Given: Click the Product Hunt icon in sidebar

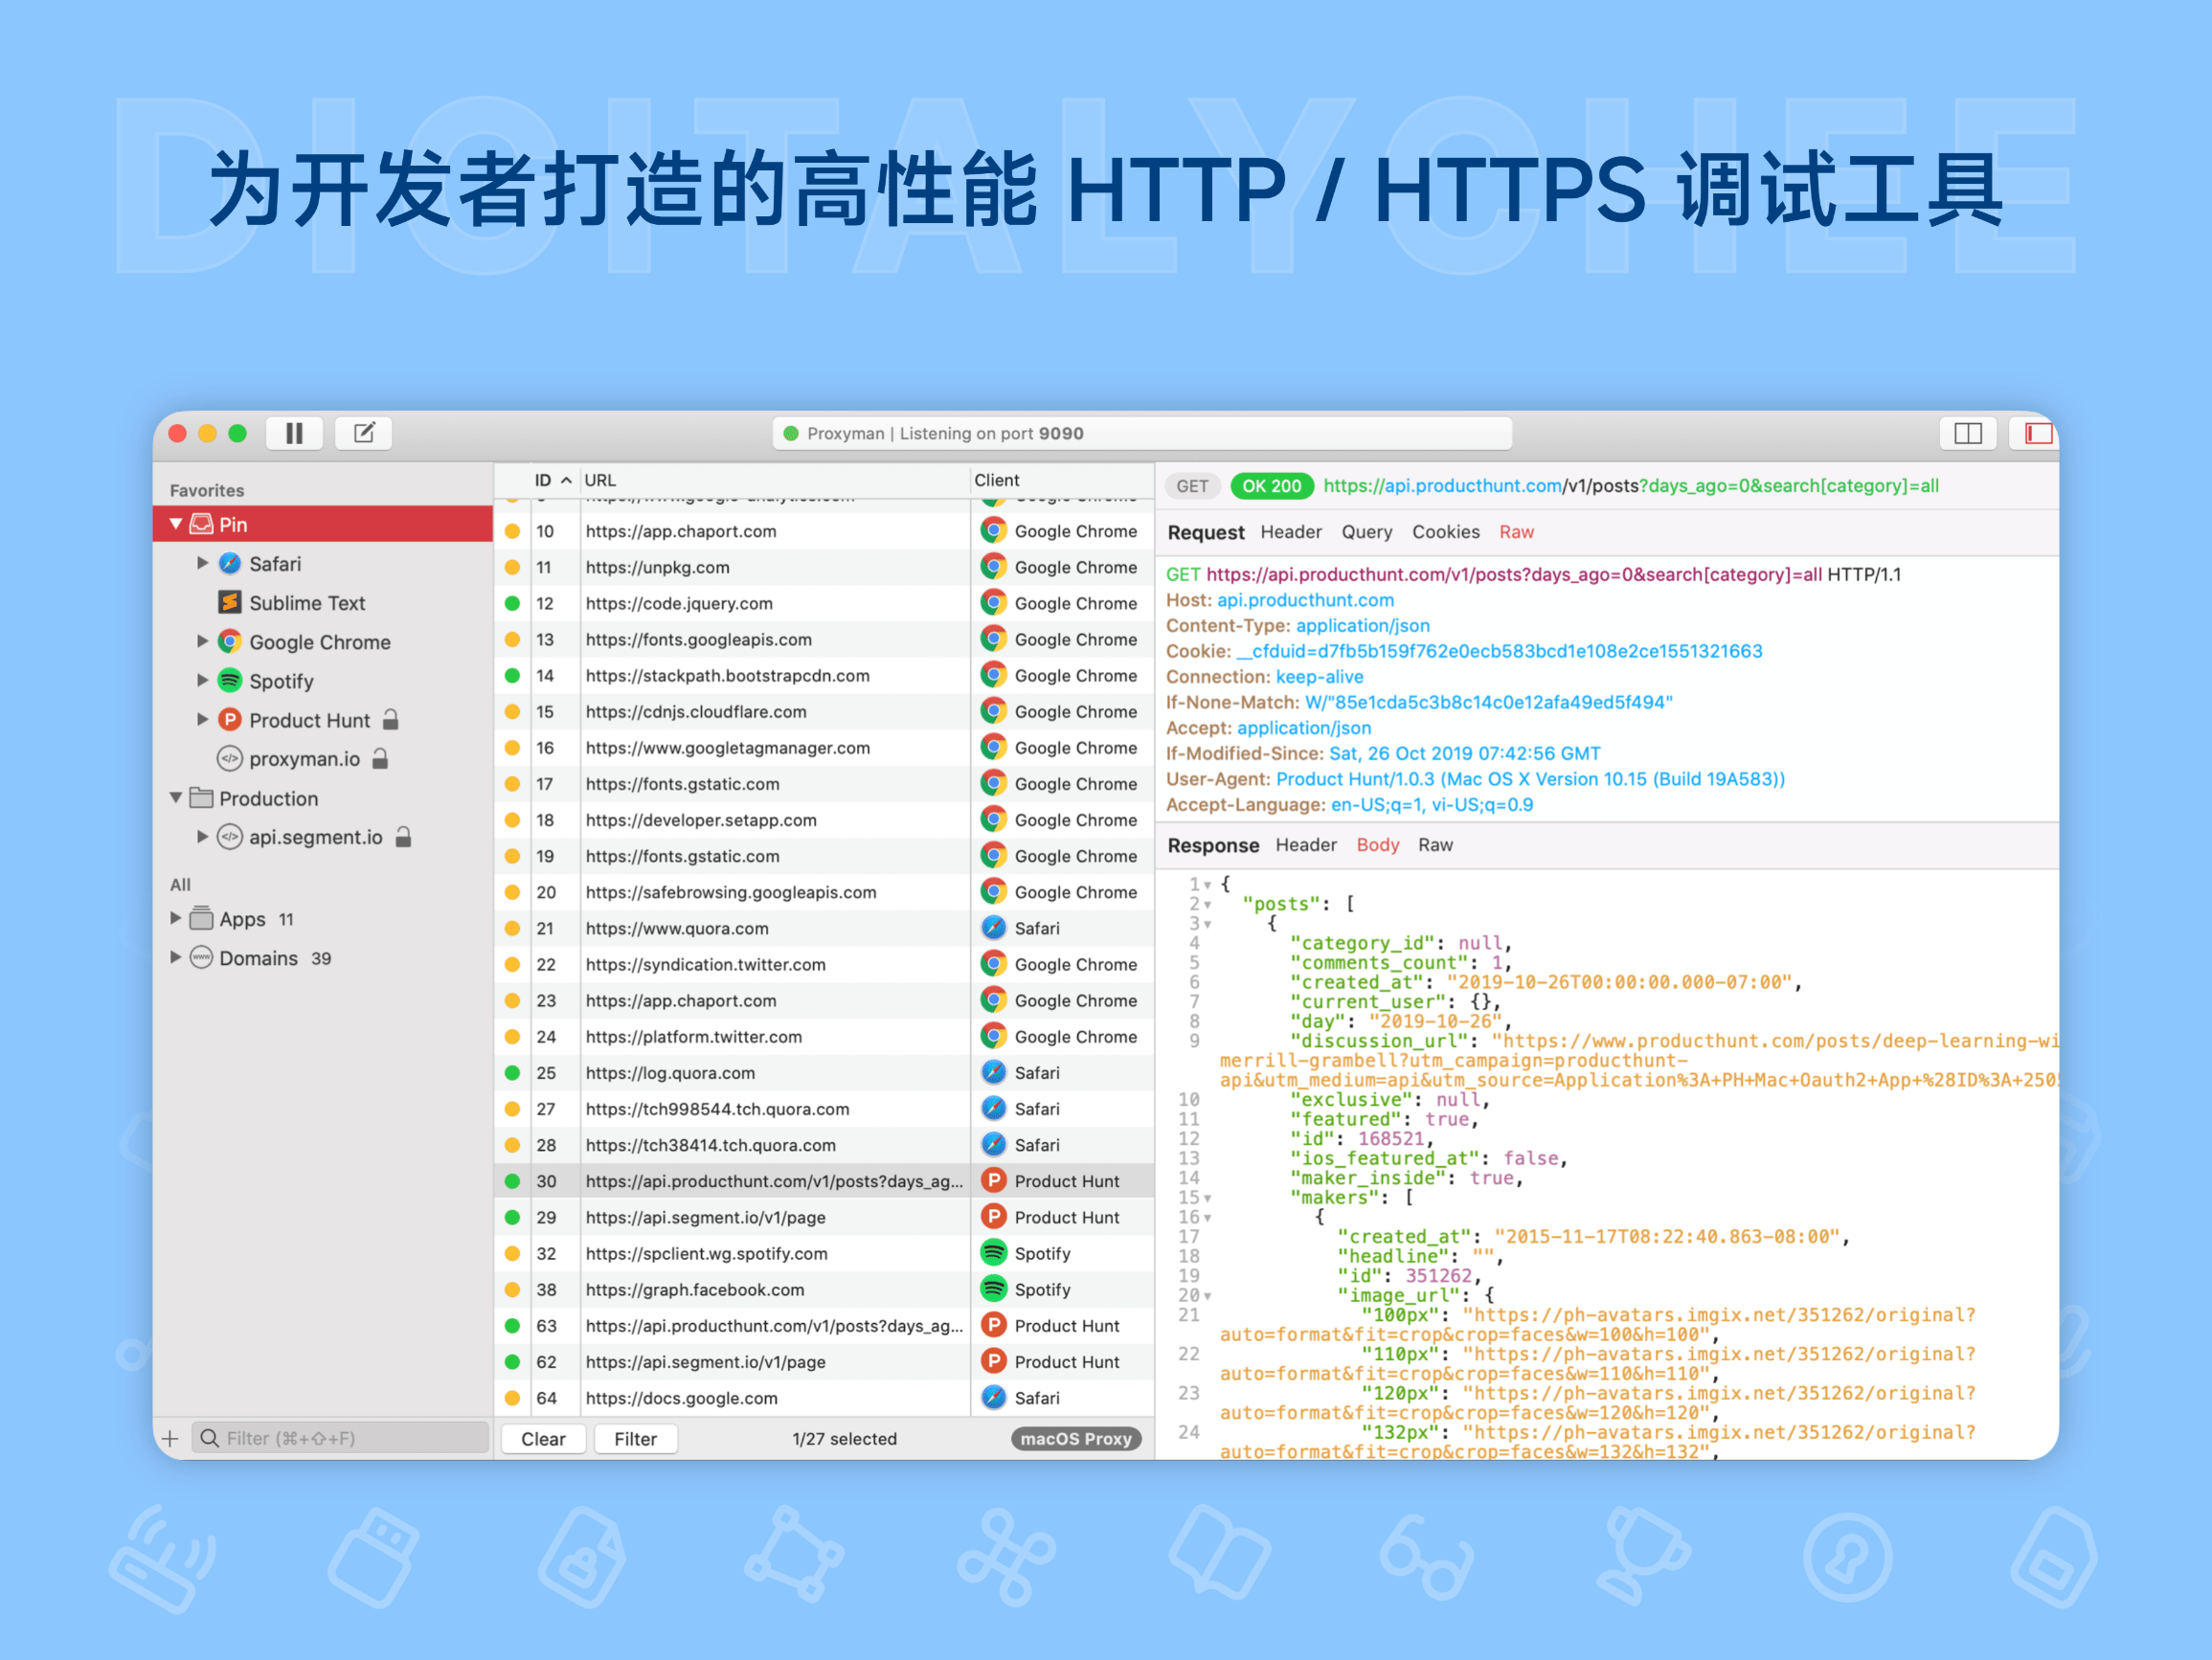Looking at the screenshot, I should (230, 720).
